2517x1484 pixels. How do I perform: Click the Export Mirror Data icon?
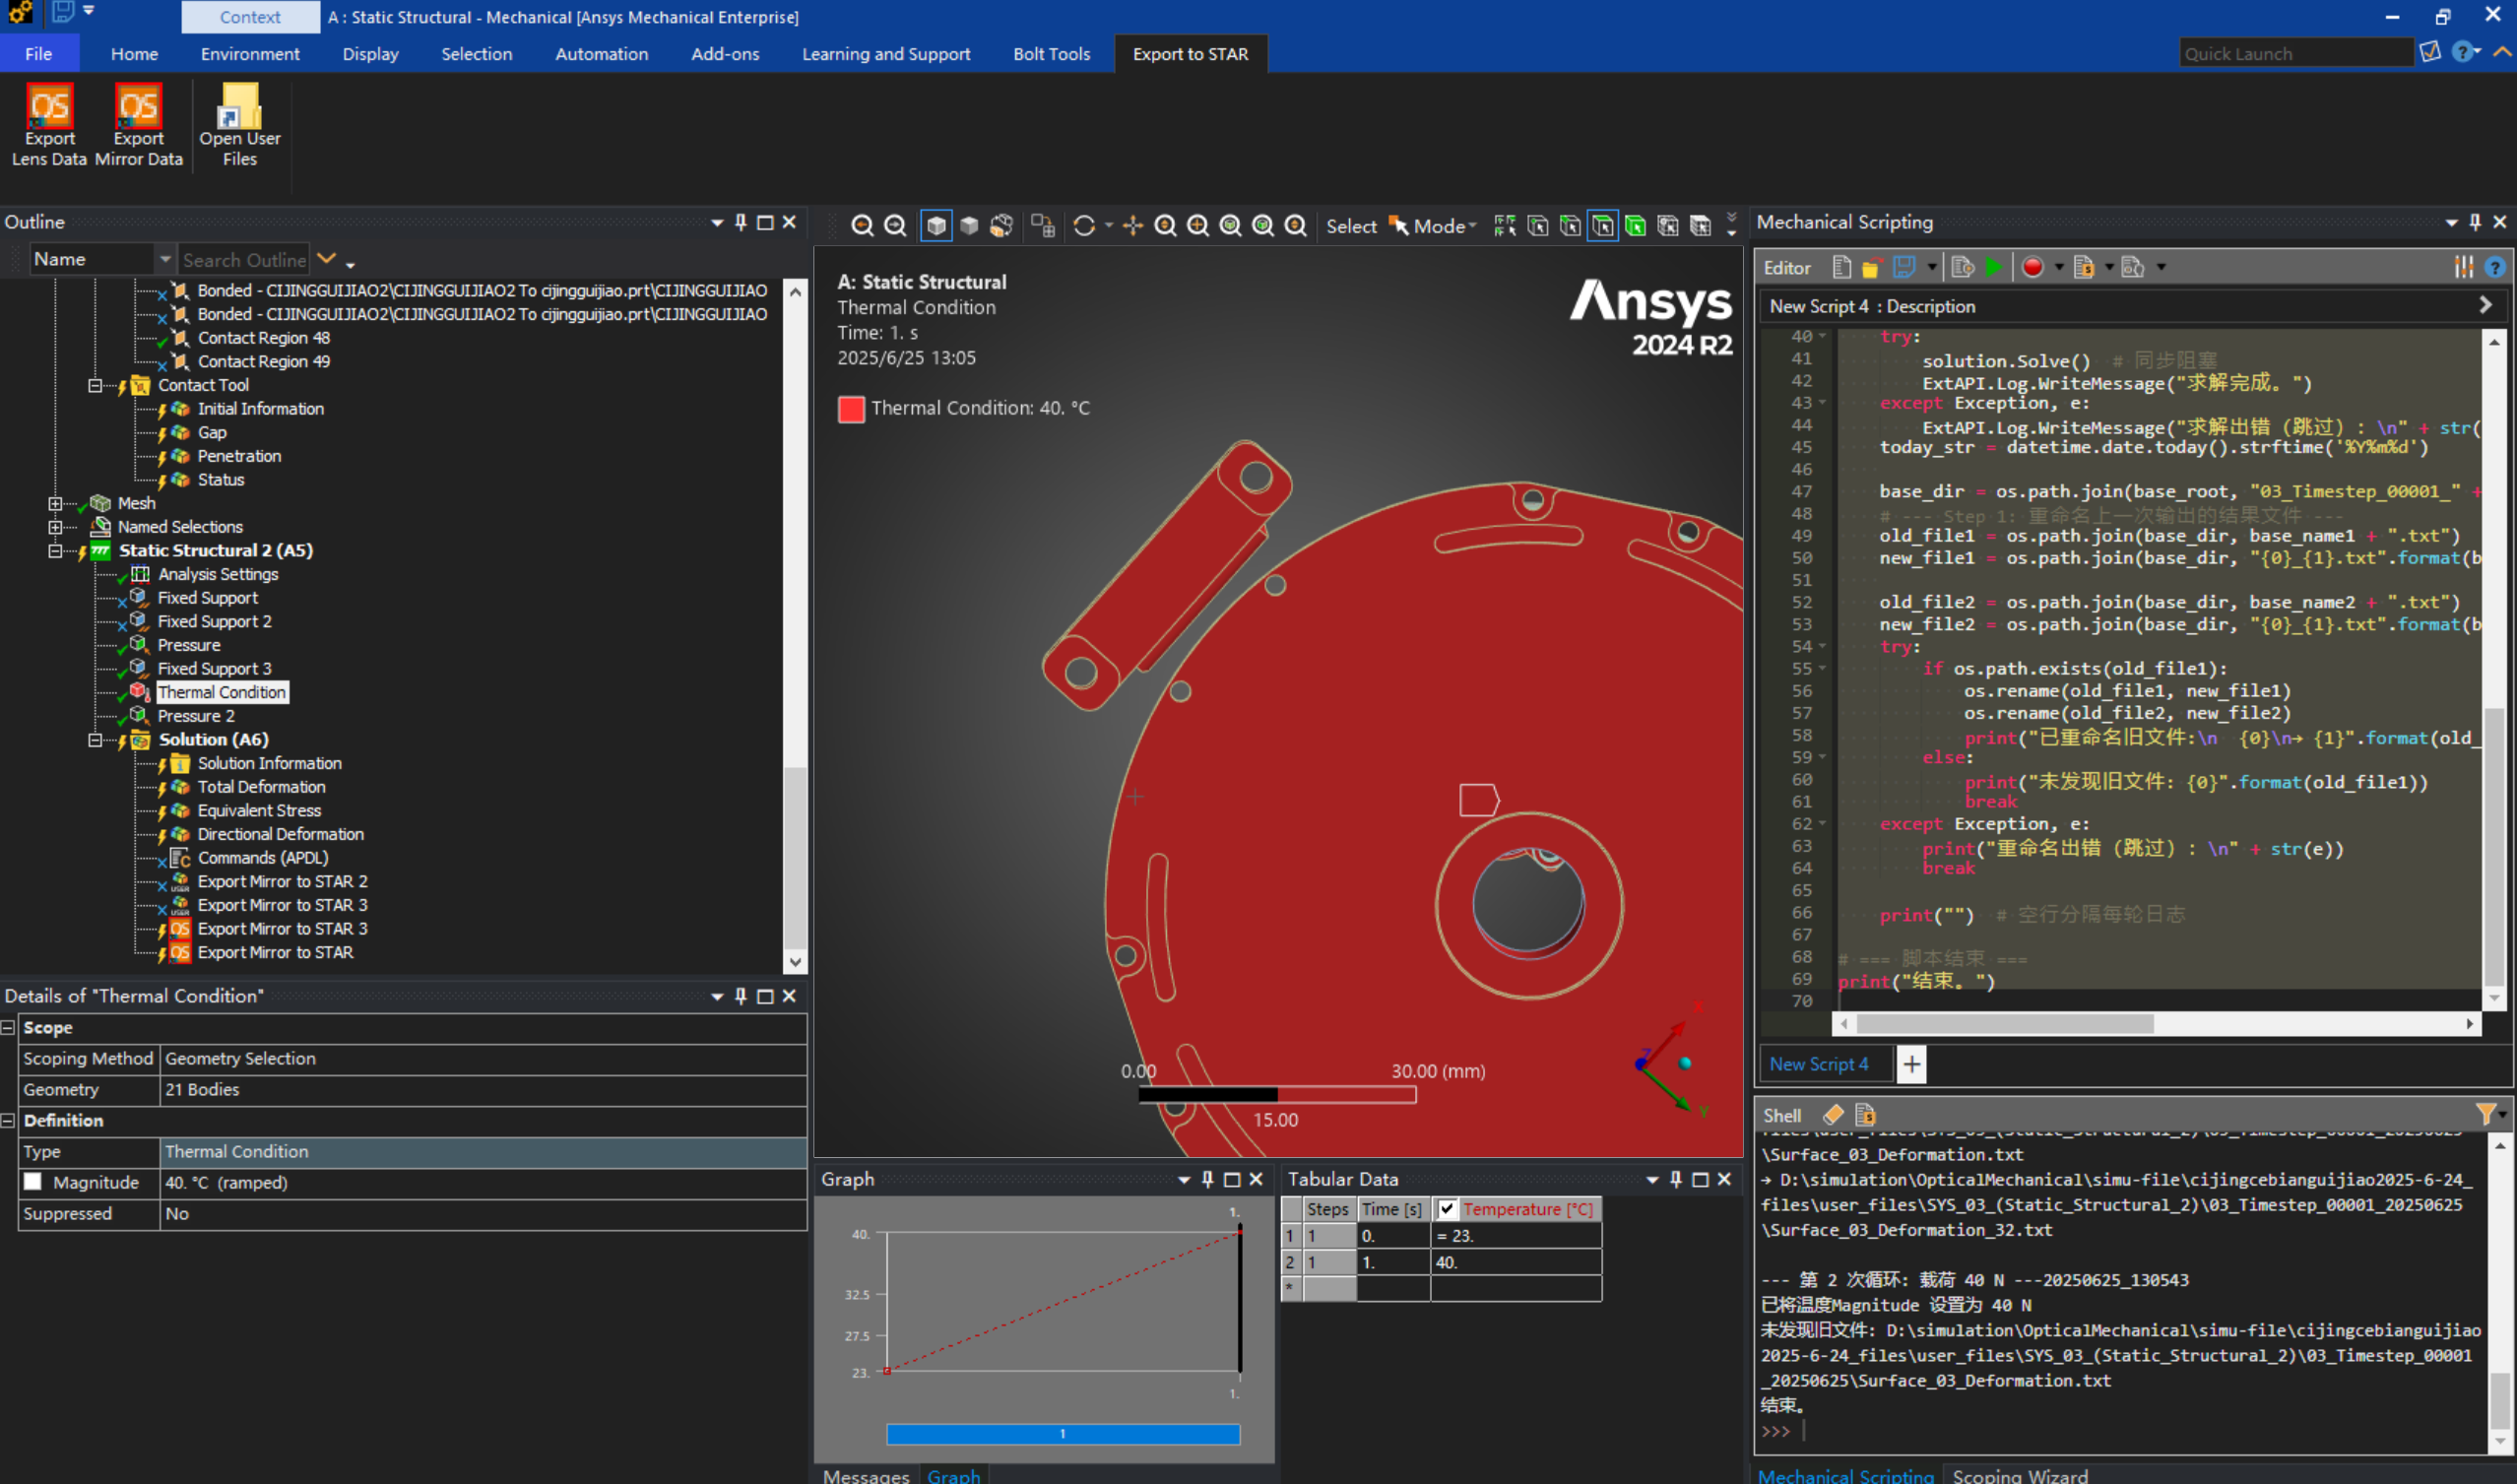coord(138,106)
